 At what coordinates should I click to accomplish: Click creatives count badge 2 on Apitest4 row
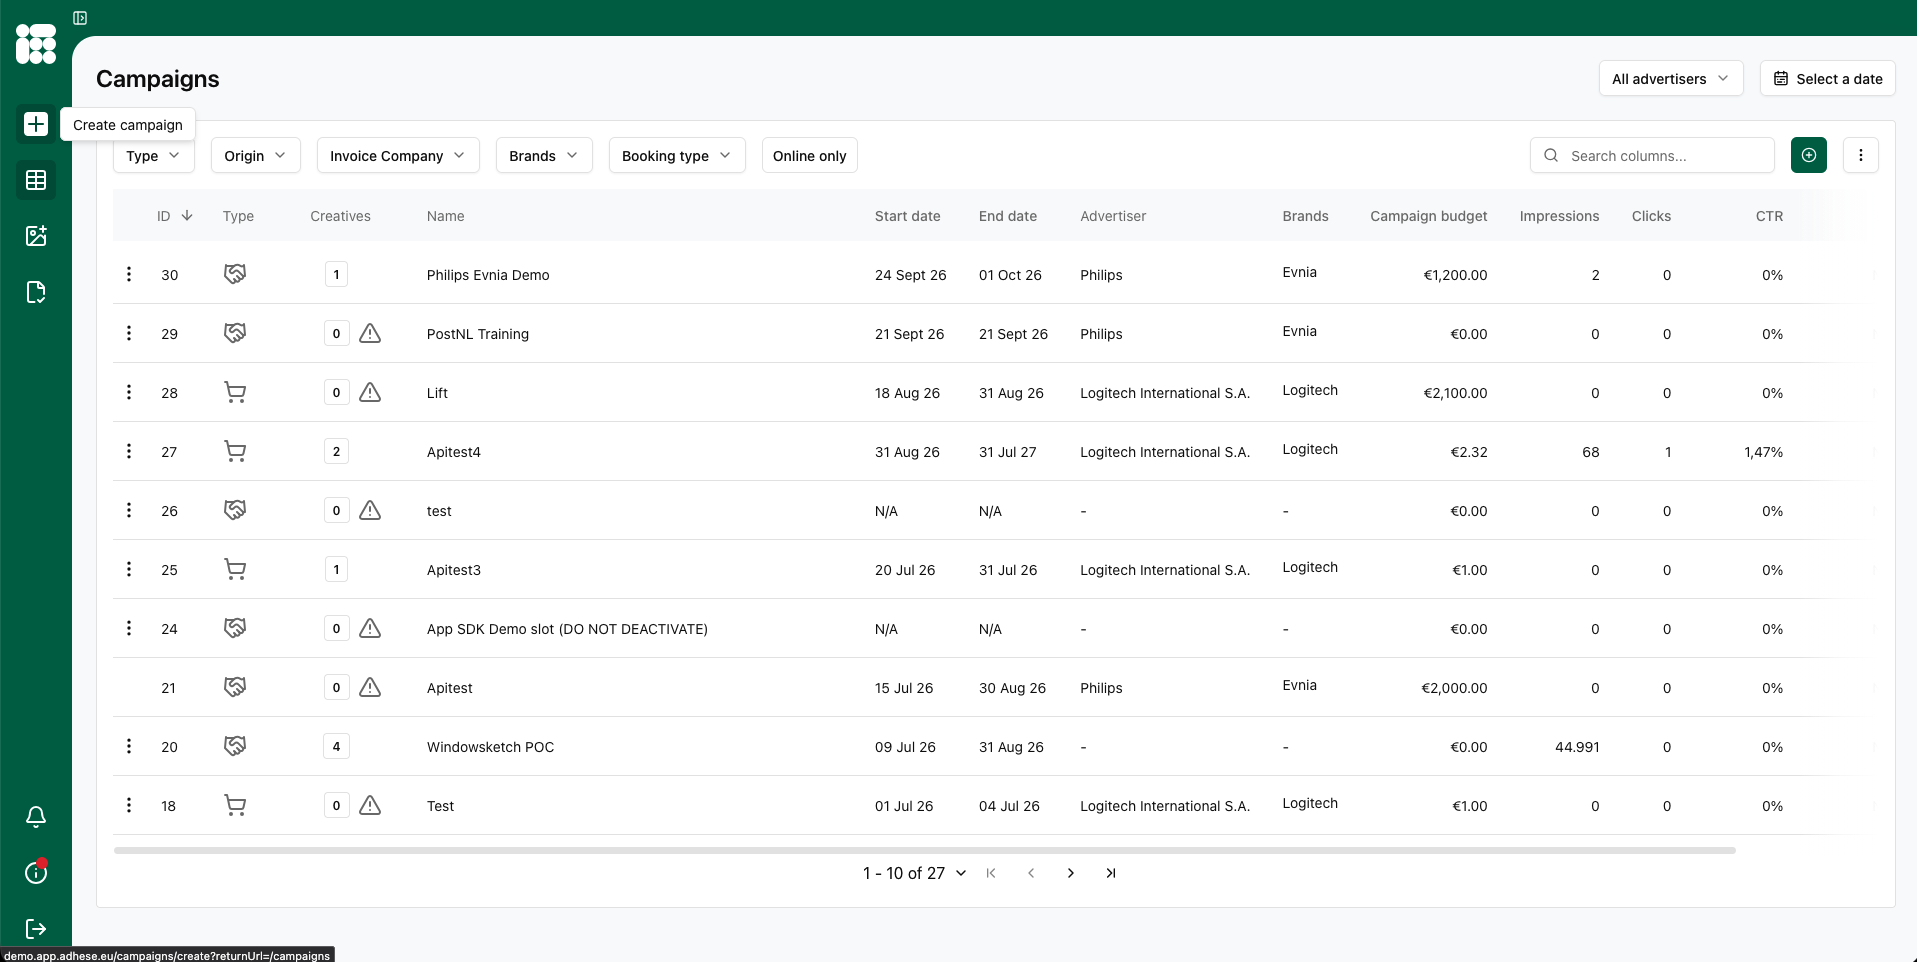[x=336, y=451]
